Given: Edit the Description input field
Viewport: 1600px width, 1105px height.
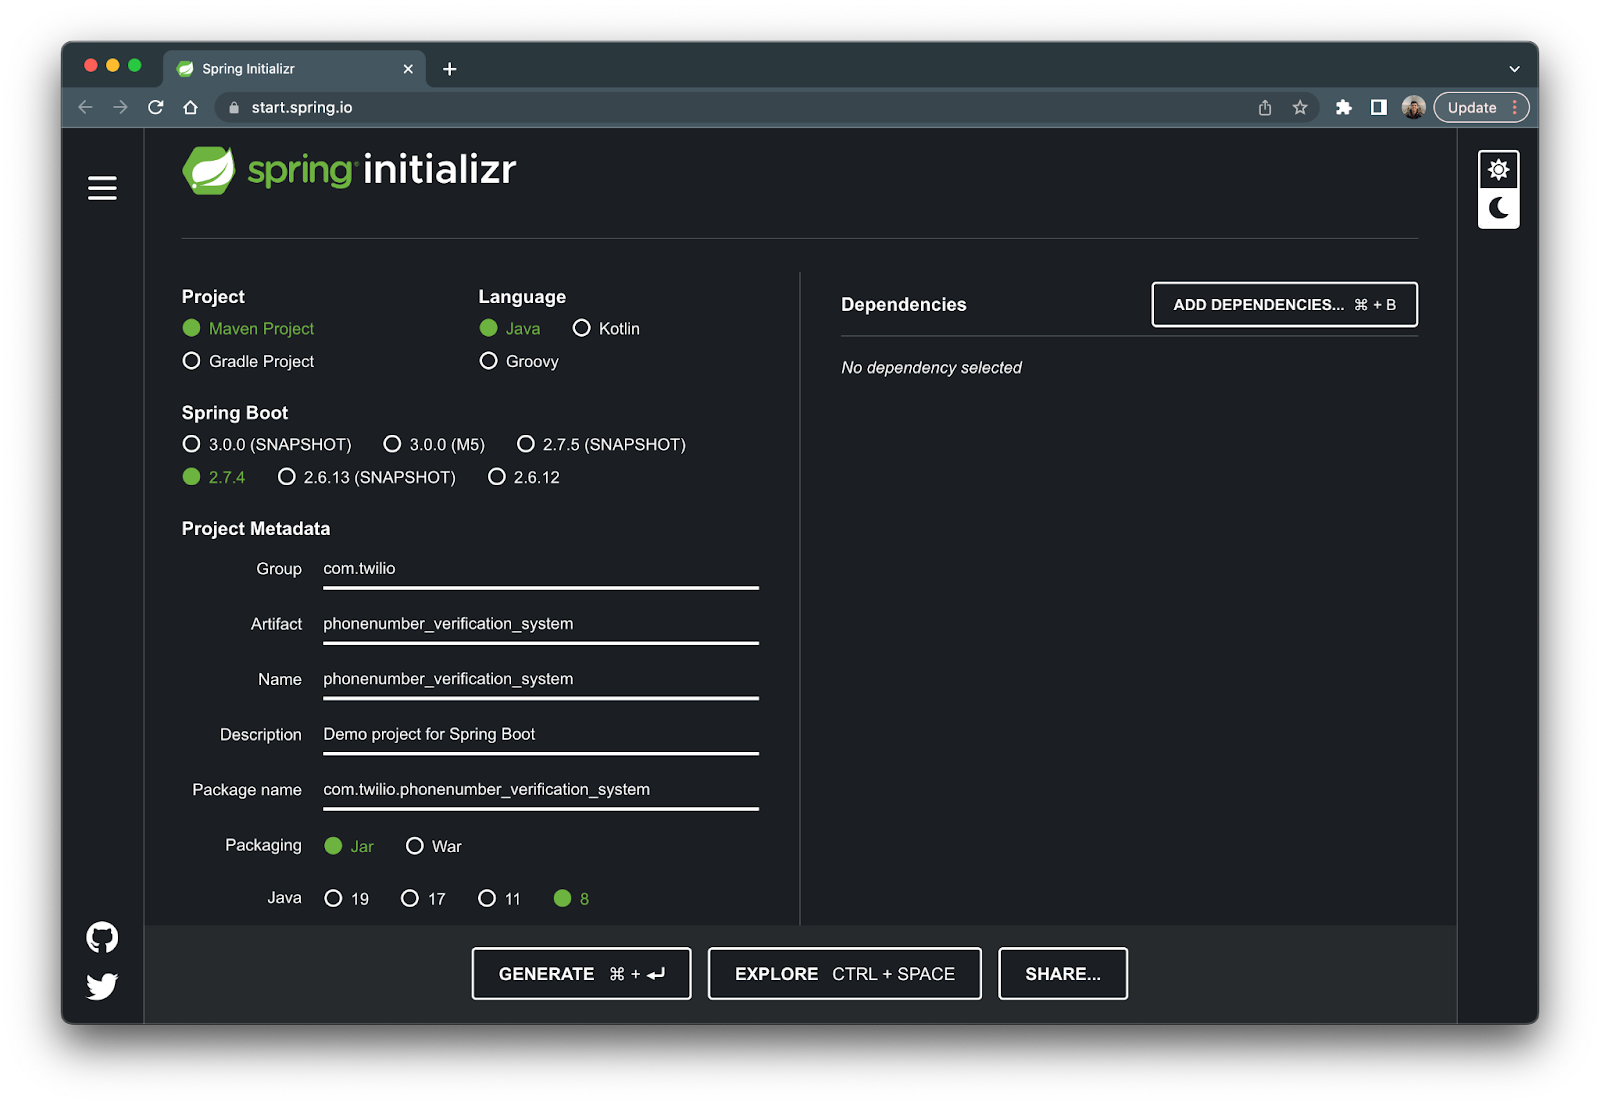Looking at the screenshot, I should [541, 735].
